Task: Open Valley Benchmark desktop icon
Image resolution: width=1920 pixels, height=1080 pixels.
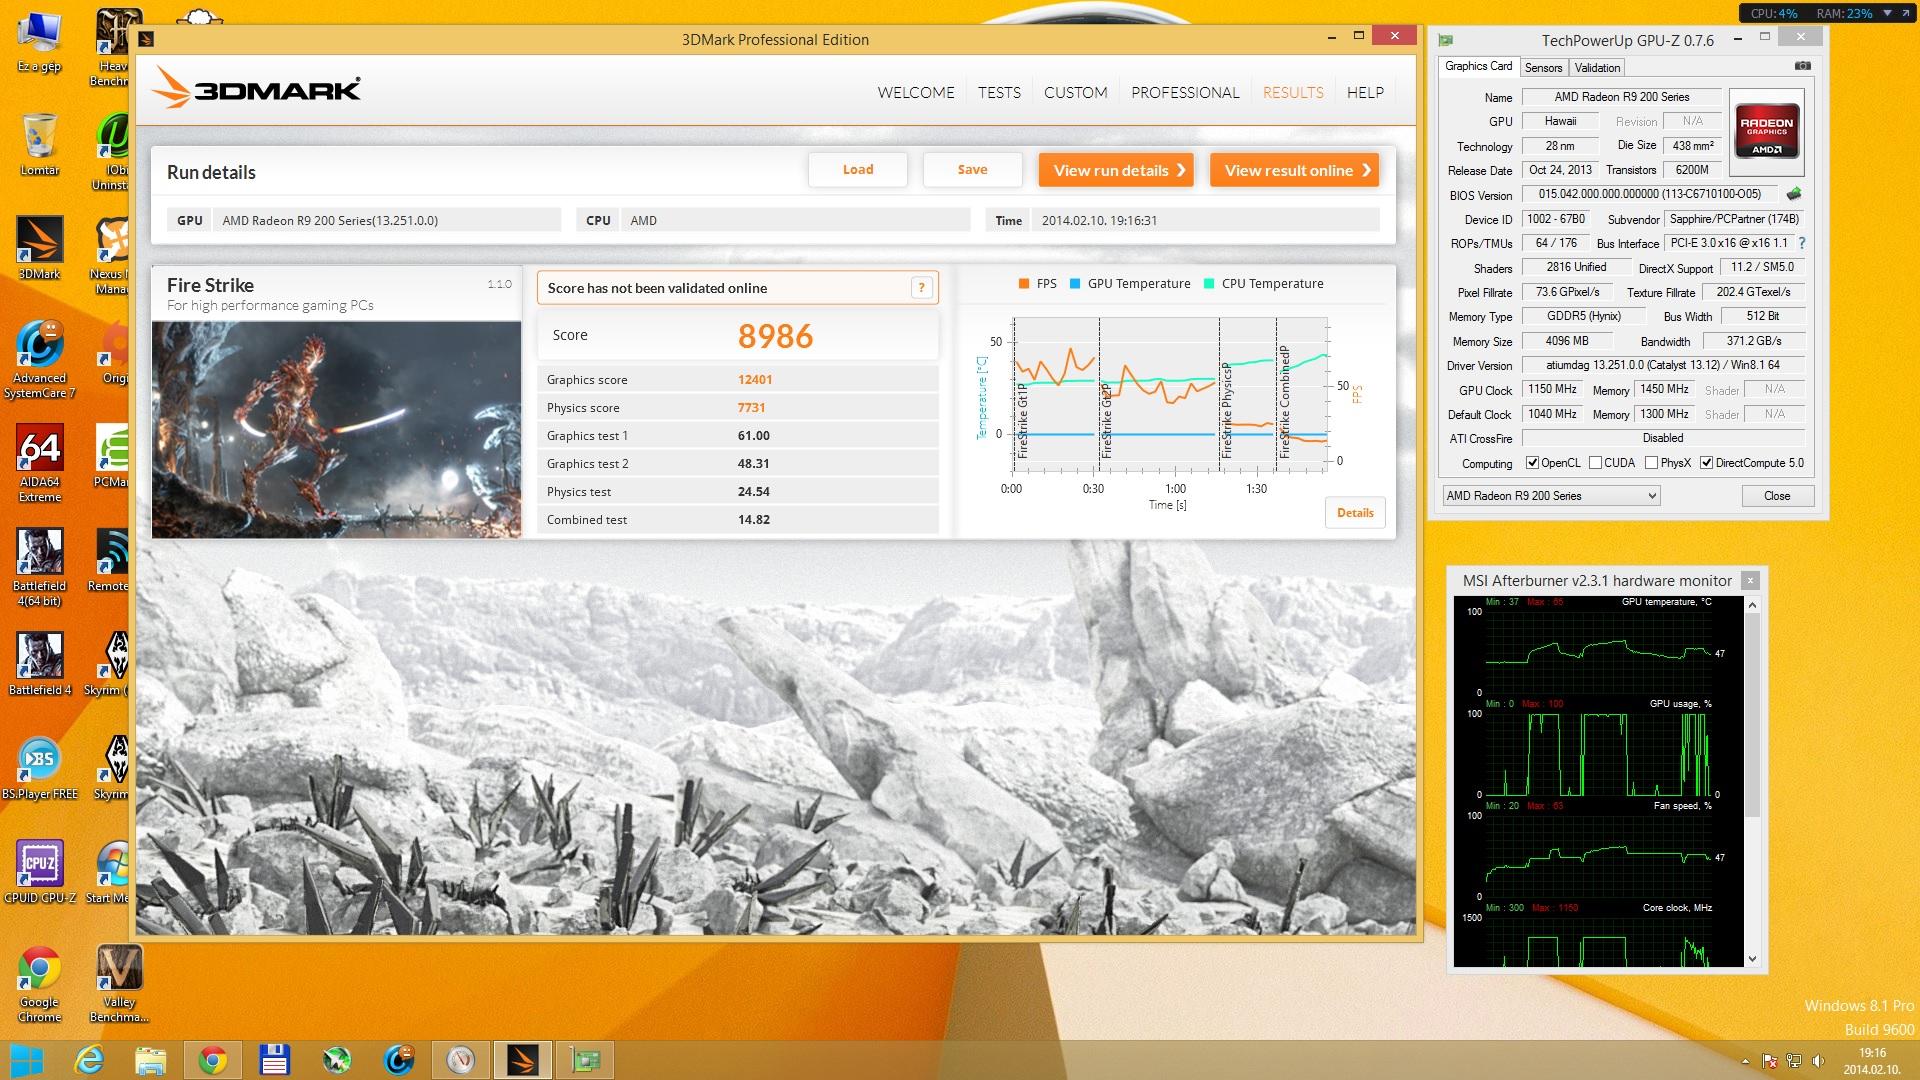Action: 119,984
